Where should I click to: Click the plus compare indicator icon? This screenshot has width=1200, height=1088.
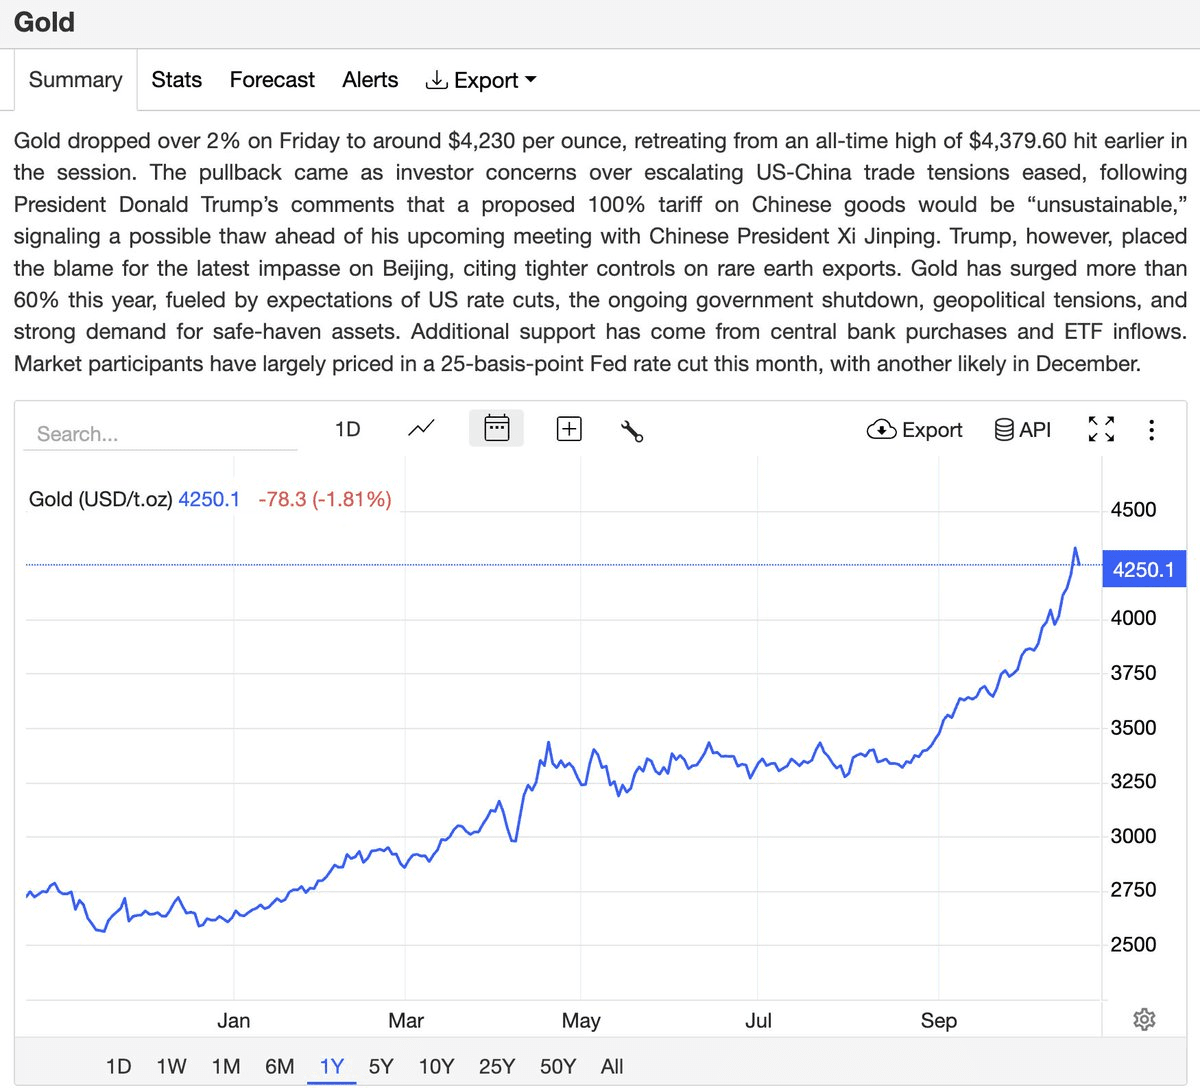click(x=569, y=429)
